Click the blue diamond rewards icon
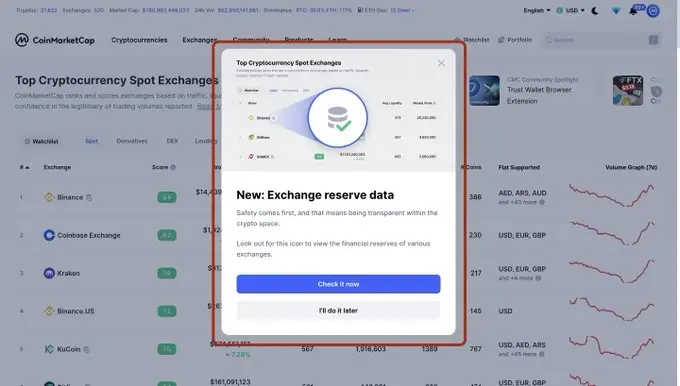680x386 pixels. (x=616, y=11)
